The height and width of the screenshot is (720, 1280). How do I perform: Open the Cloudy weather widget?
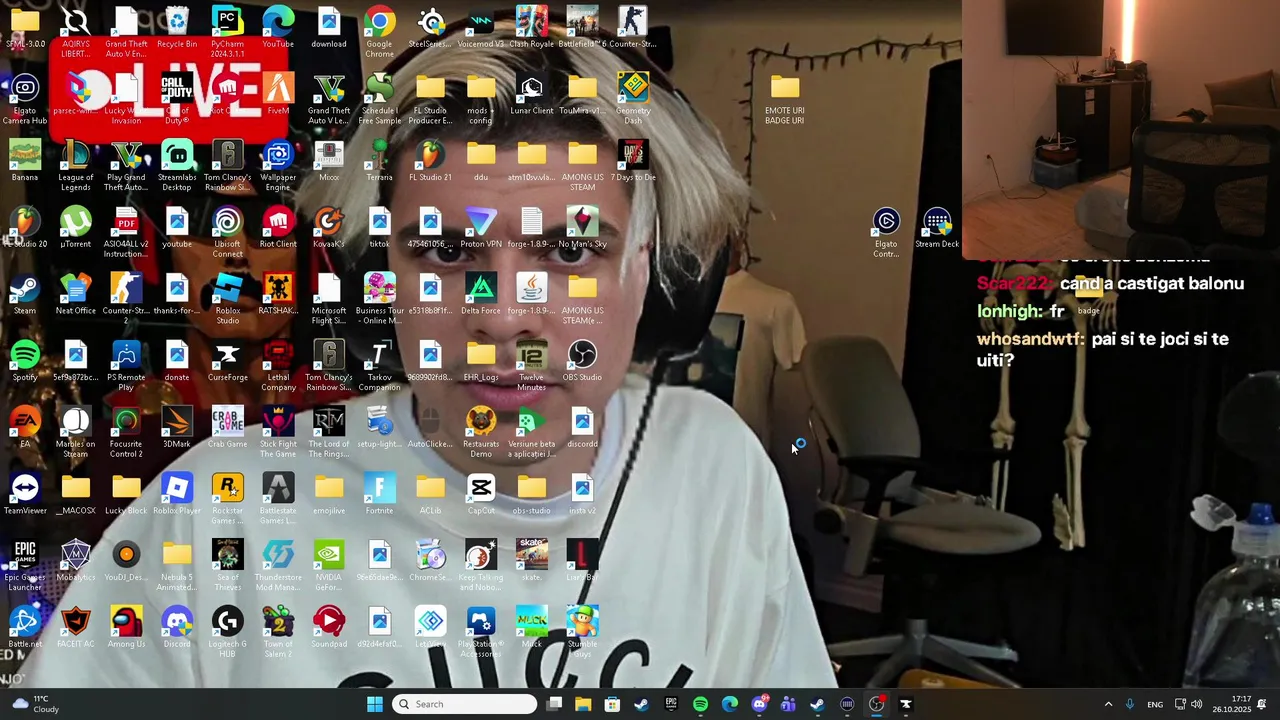click(x=36, y=704)
